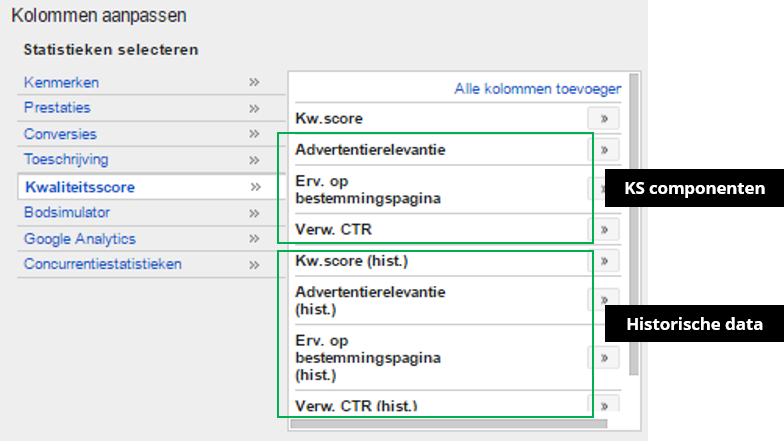Click the add arrow next to Verw. CTR
The width and height of the screenshot is (784, 441).
(x=603, y=230)
